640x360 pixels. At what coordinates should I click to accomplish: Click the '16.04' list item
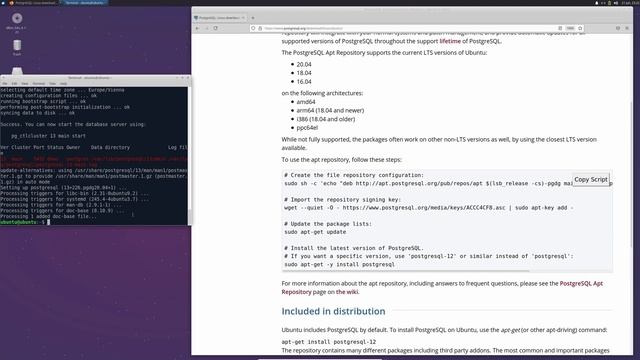click(304, 82)
